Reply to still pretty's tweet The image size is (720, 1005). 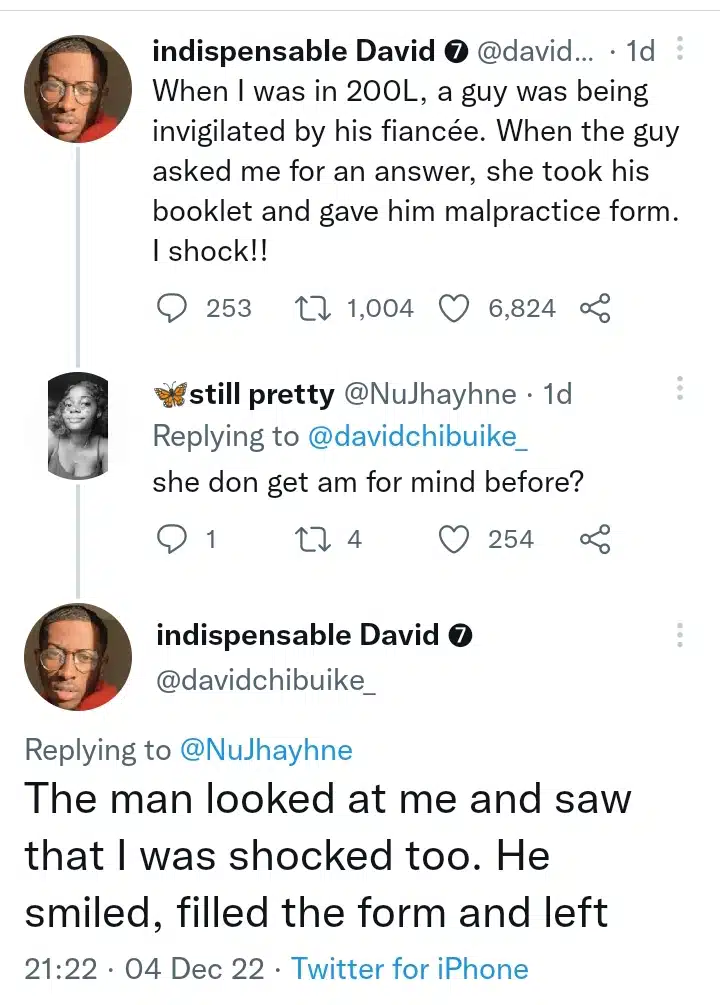174,540
